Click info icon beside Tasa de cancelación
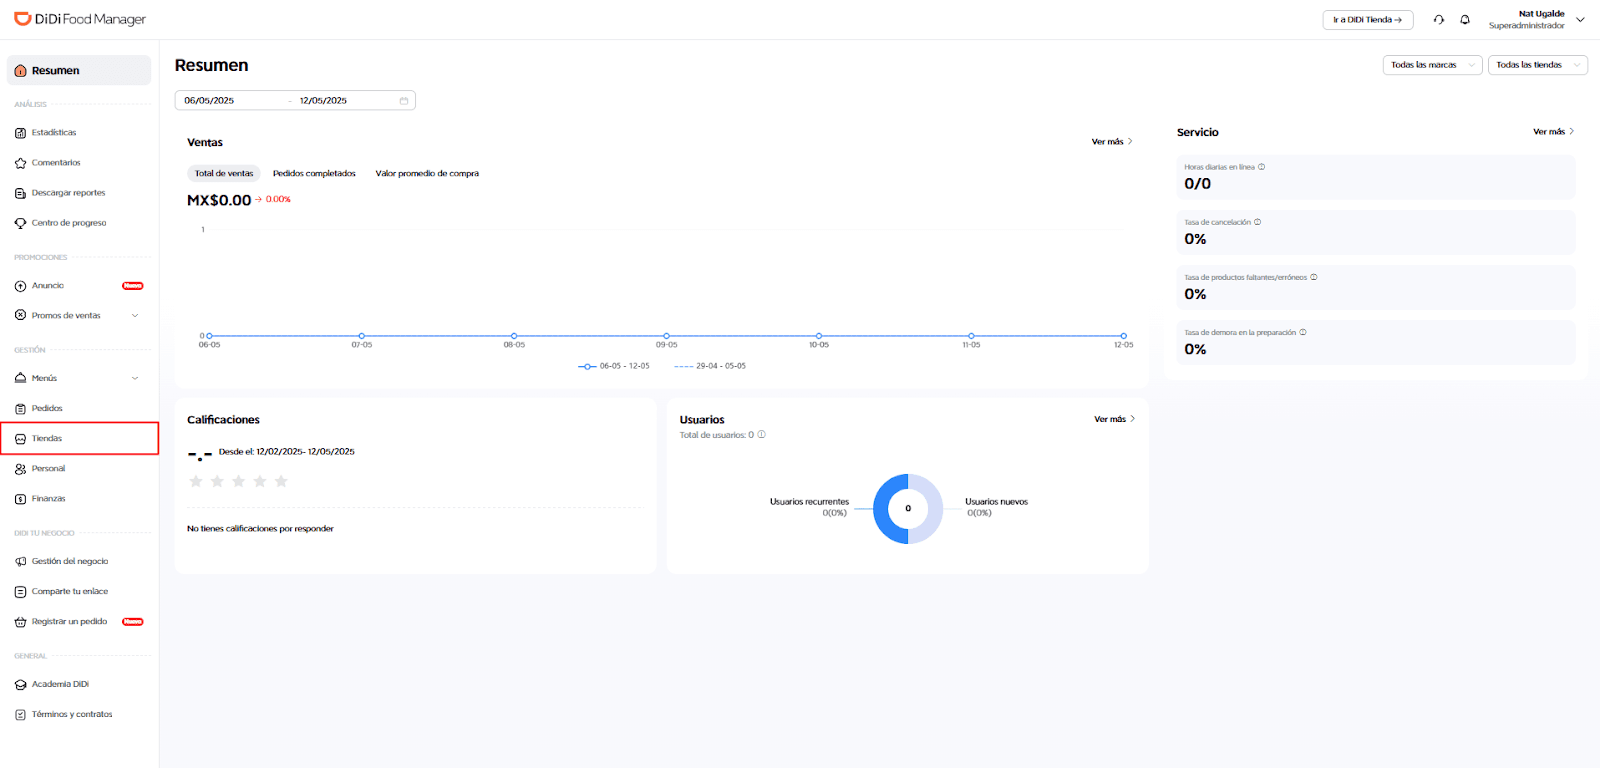 (1257, 222)
